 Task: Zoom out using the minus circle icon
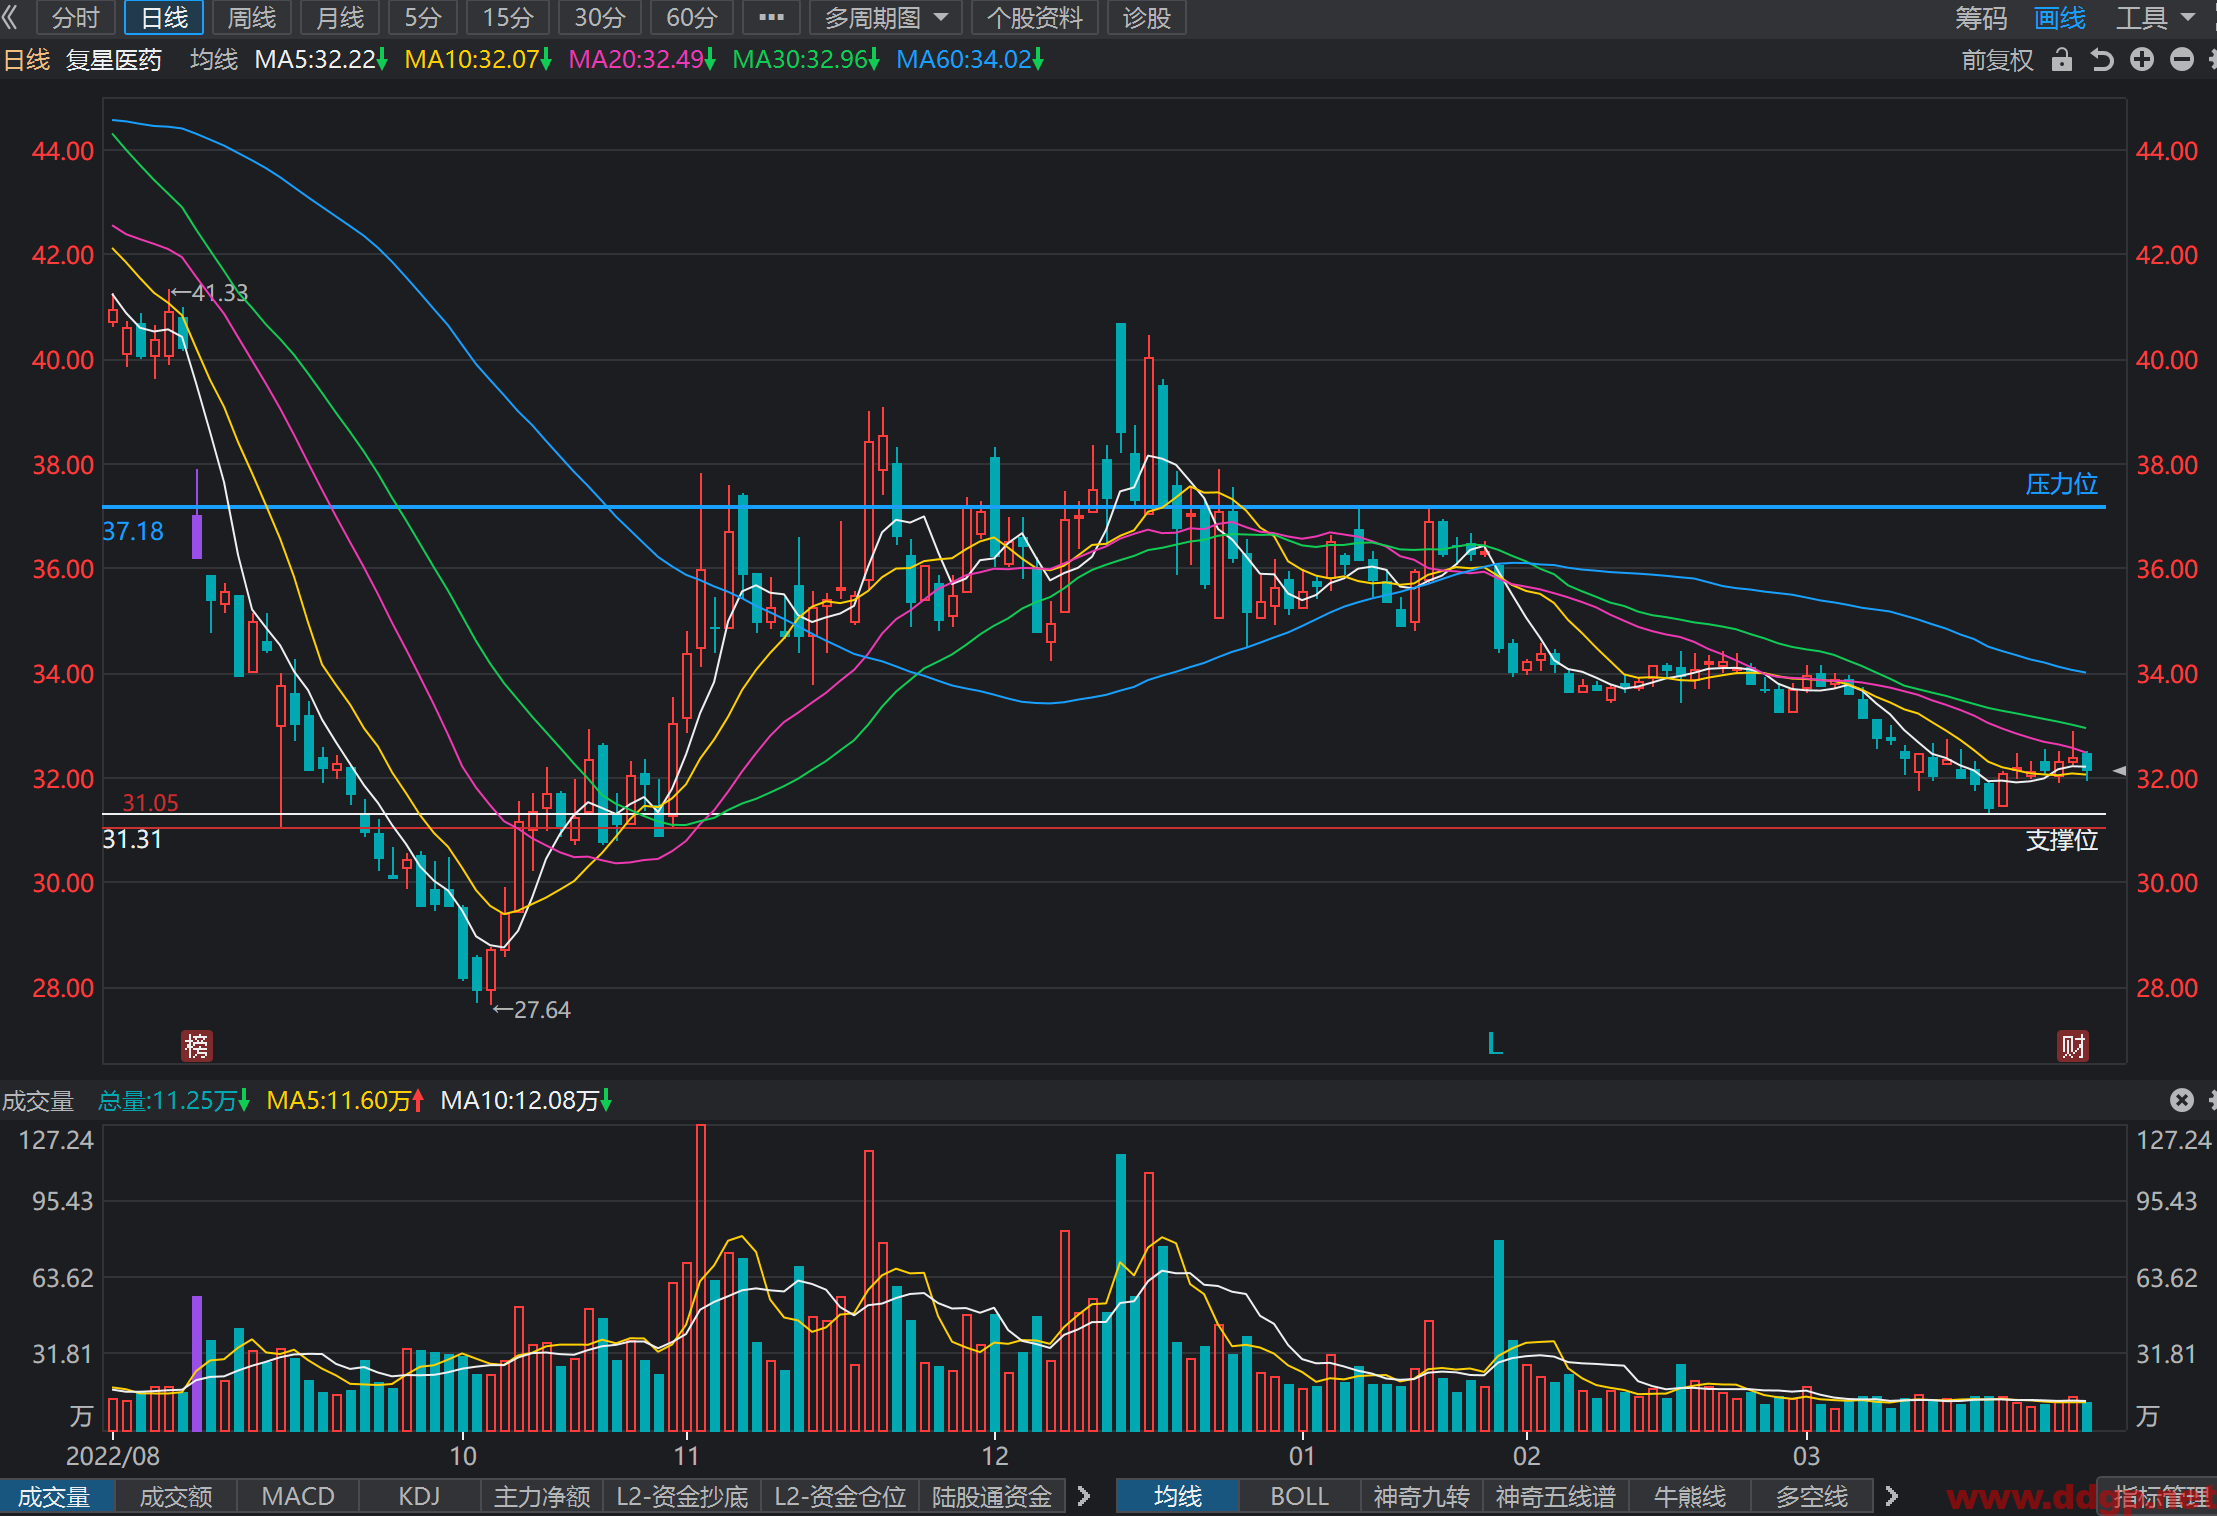pyautogui.click(x=2182, y=60)
